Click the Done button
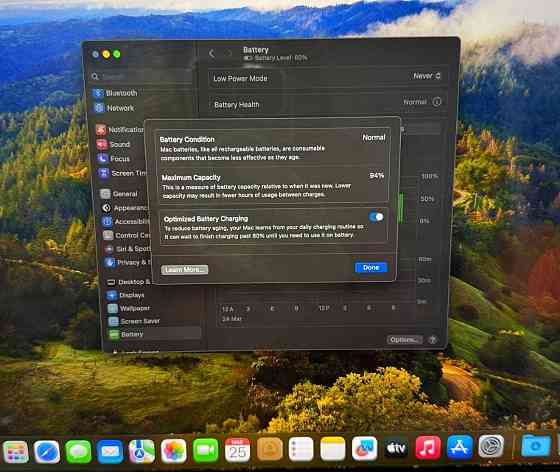This screenshot has width=560, height=472. [371, 267]
